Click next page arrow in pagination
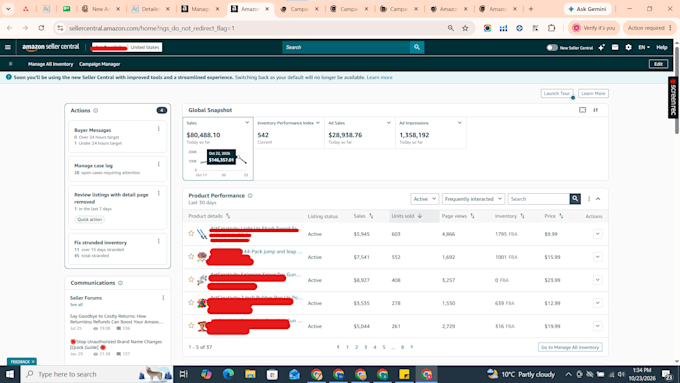 412,347
